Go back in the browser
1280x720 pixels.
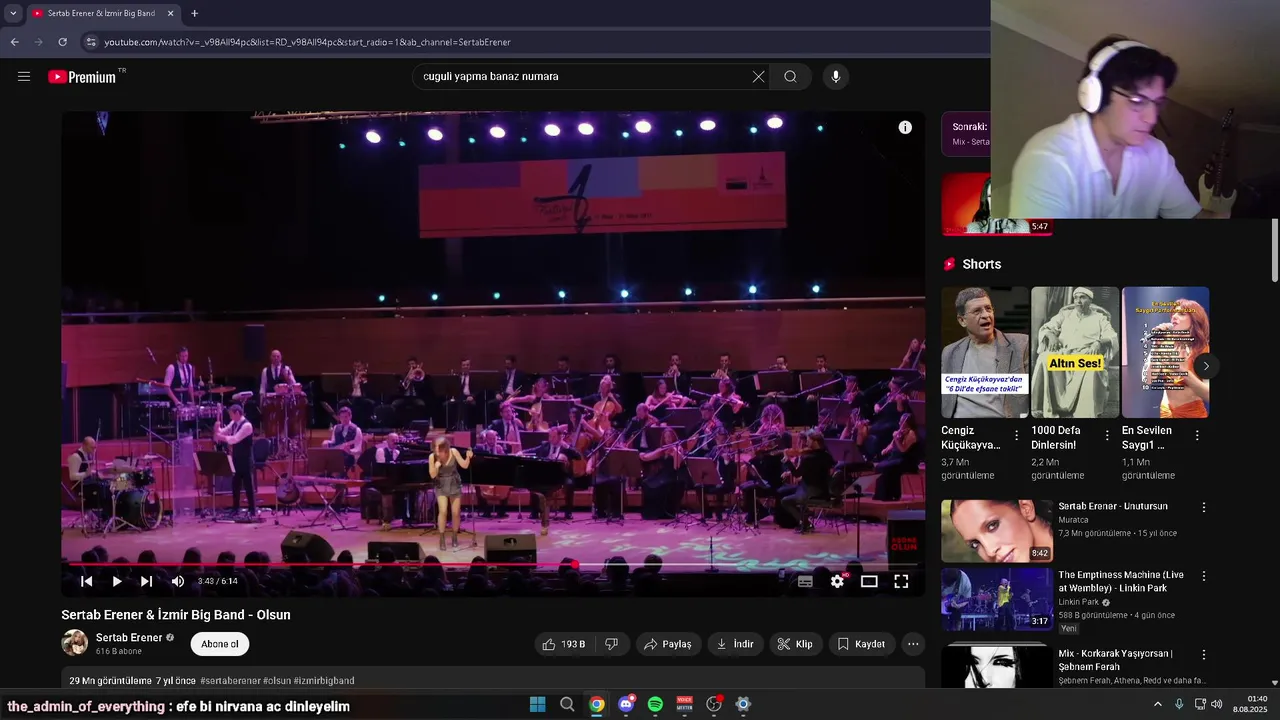(x=15, y=42)
